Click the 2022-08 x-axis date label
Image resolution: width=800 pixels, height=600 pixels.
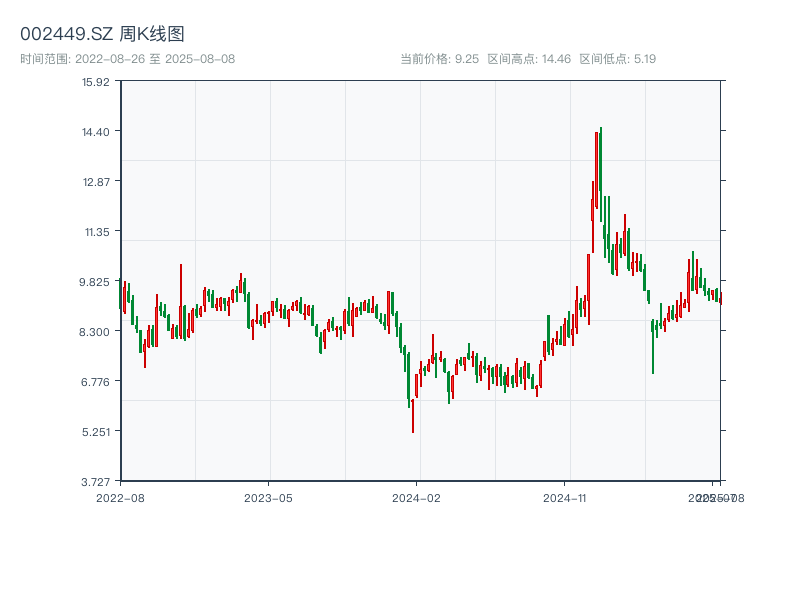(120, 497)
